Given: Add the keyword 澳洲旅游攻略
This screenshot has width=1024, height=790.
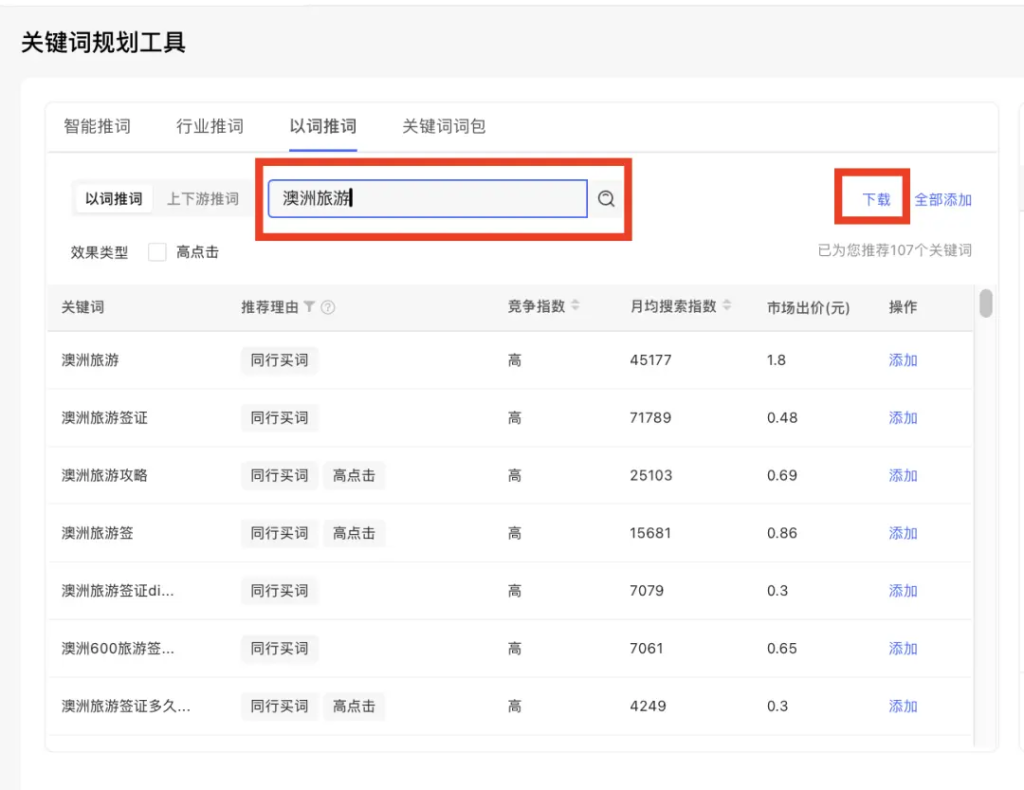Looking at the screenshot, I should [902, 475].
